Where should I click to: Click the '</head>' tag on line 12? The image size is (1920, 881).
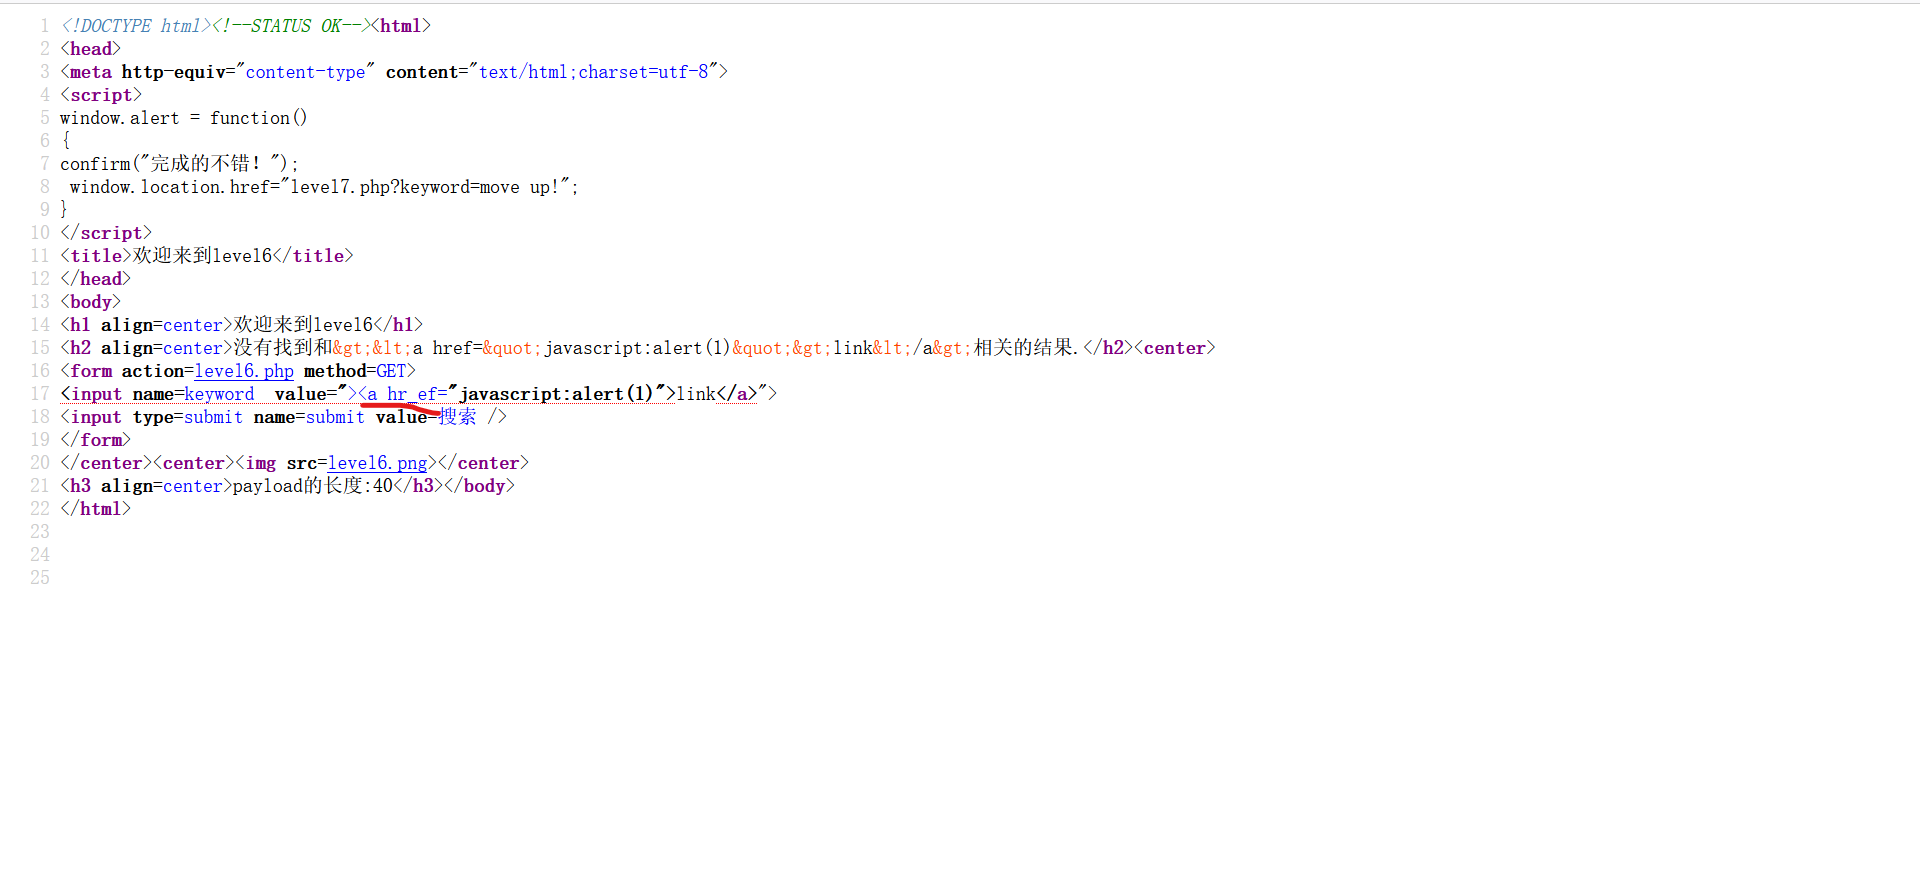tap(96, 279)
